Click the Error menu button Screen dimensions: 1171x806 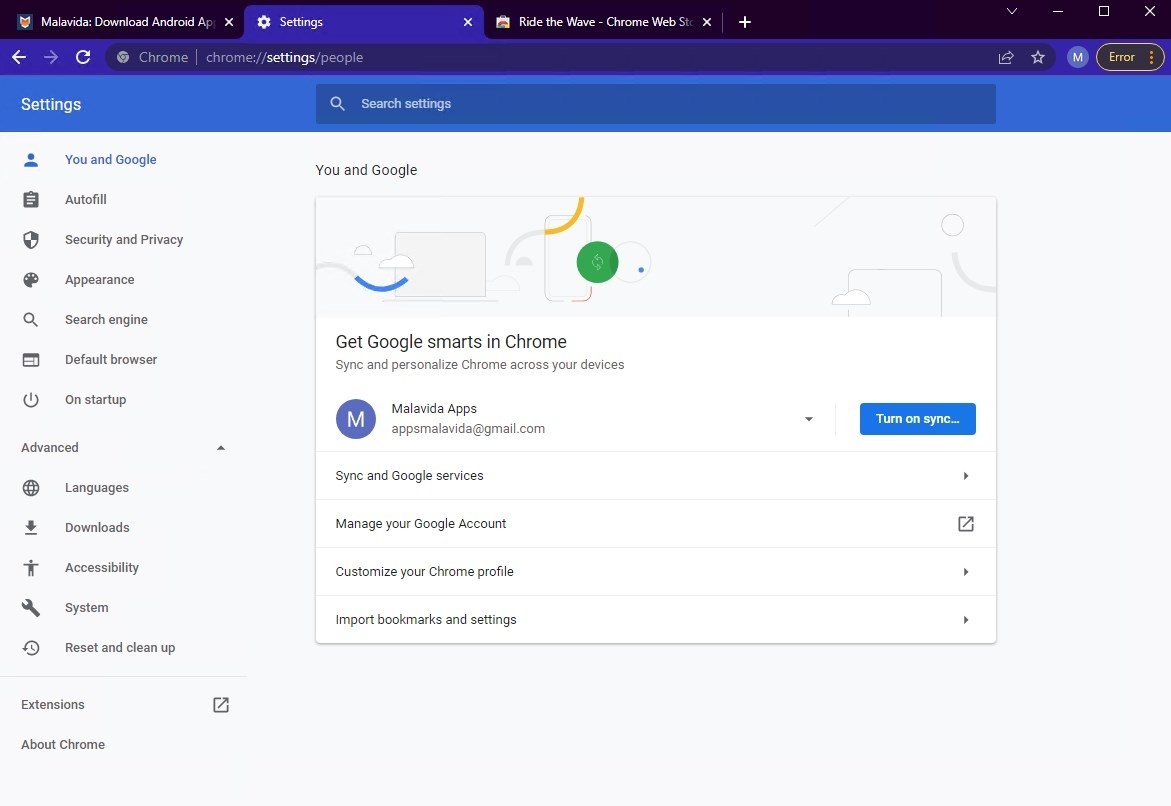click(x=1130, y=58)
